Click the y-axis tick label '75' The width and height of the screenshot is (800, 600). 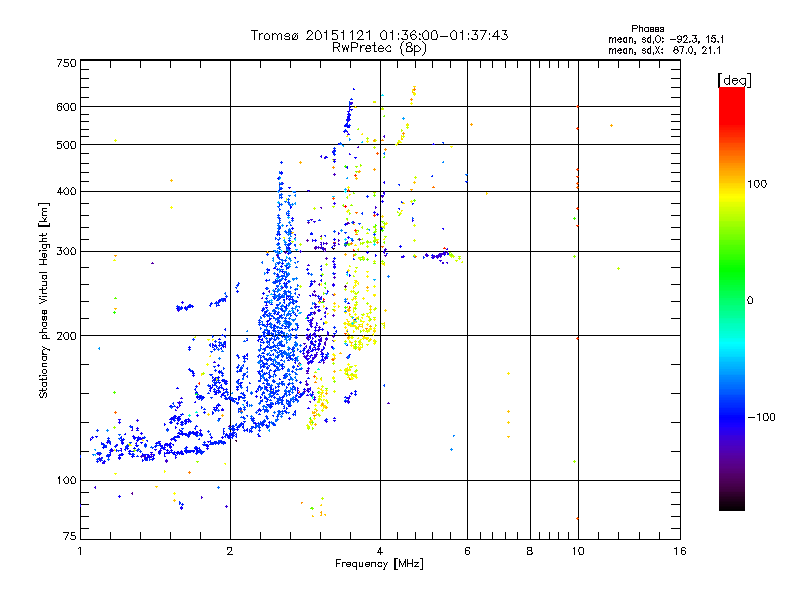point(70,536)
